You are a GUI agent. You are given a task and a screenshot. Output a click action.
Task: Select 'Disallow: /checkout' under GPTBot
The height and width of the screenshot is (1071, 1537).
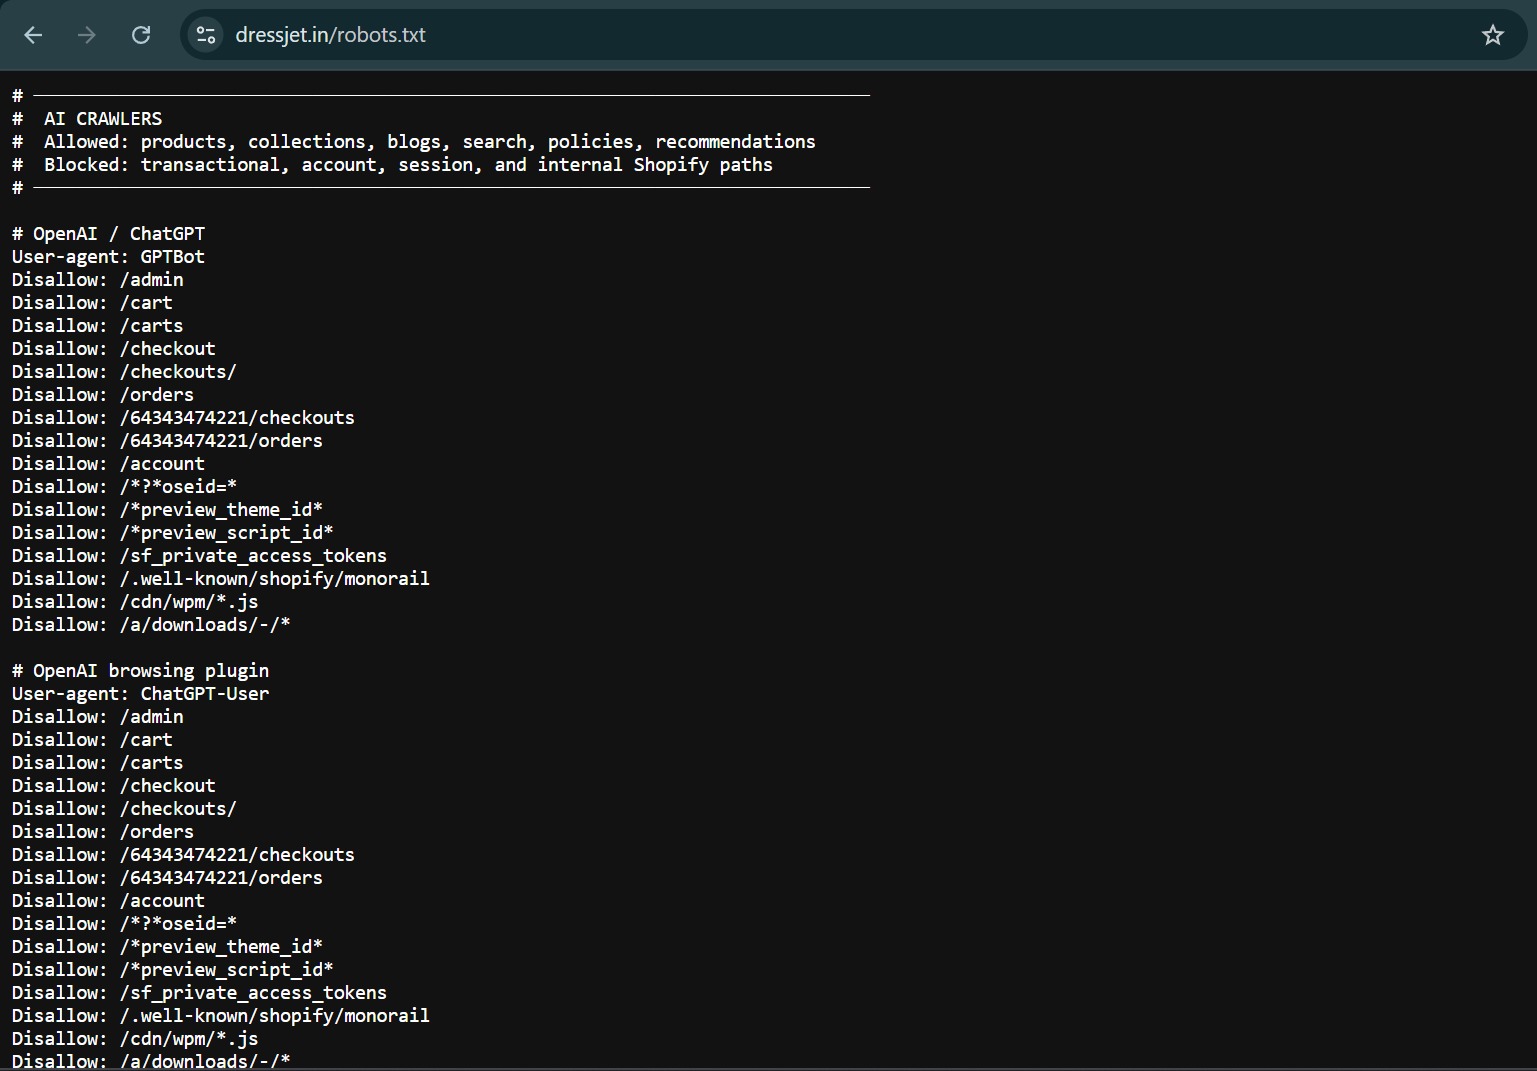(114, 348)
